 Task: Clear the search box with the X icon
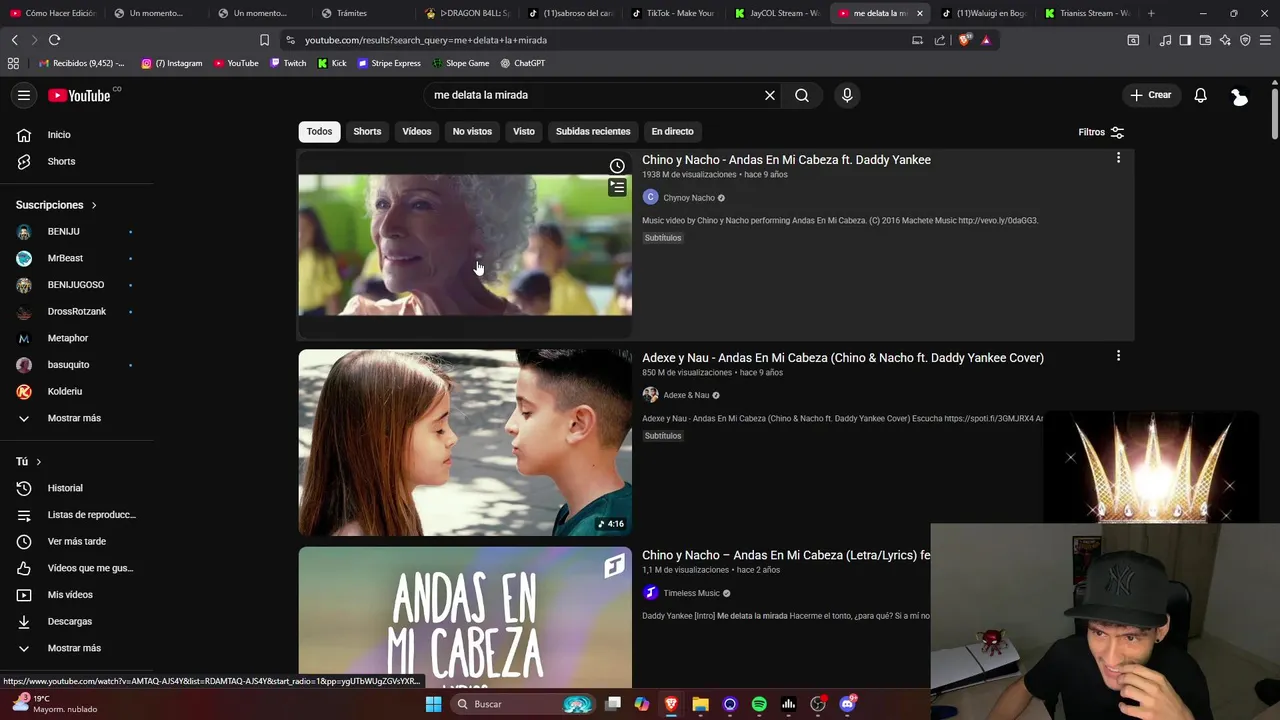pos(770,95)
